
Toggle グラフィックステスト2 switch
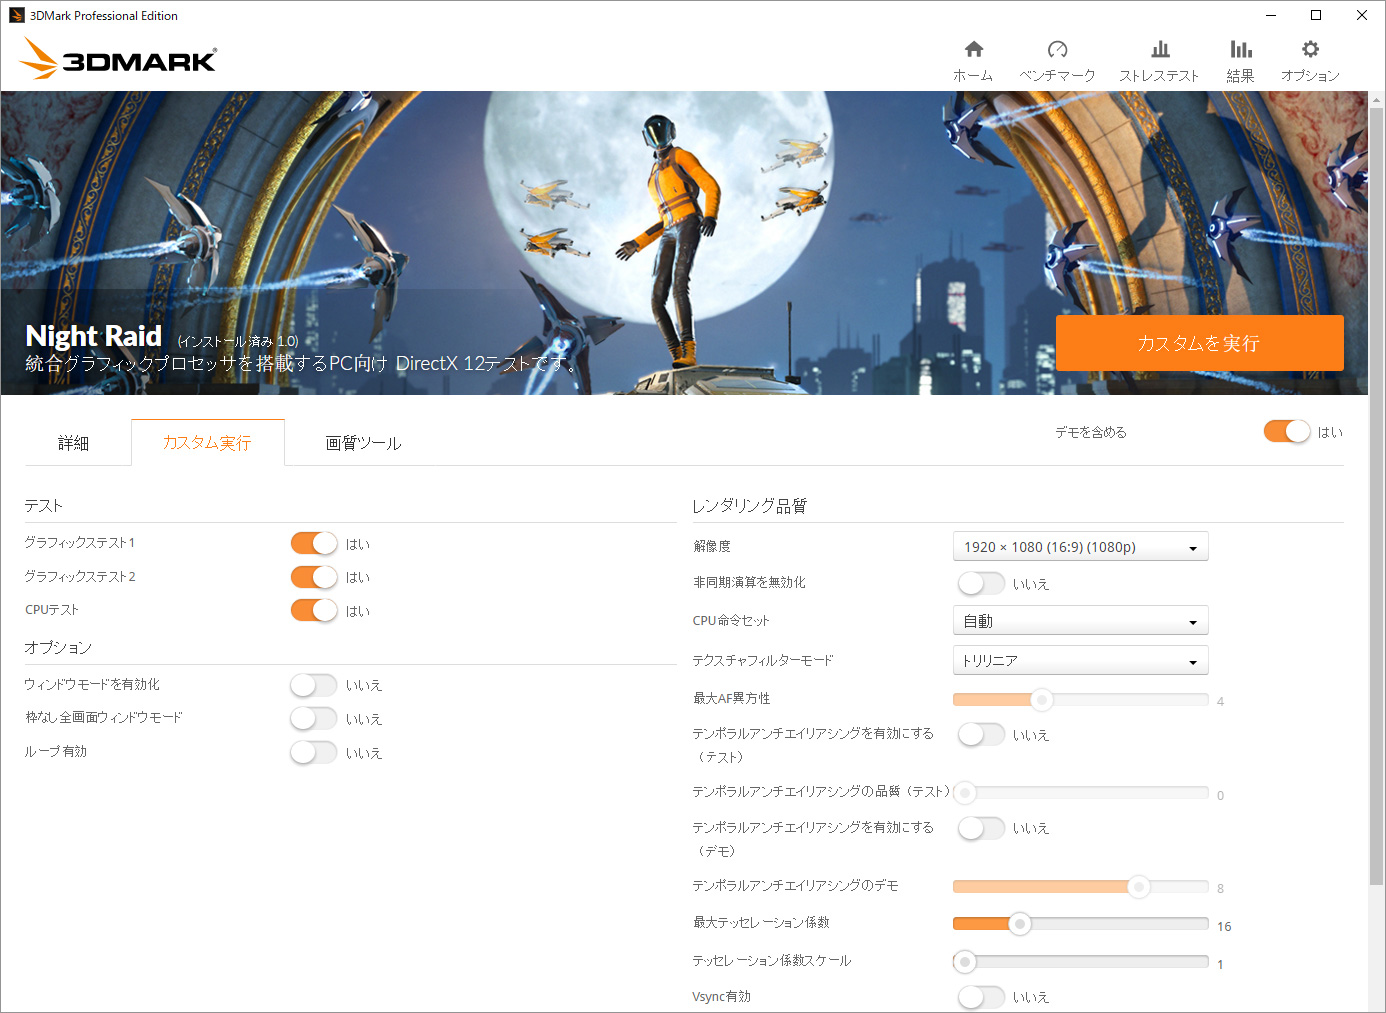point(314,577)
